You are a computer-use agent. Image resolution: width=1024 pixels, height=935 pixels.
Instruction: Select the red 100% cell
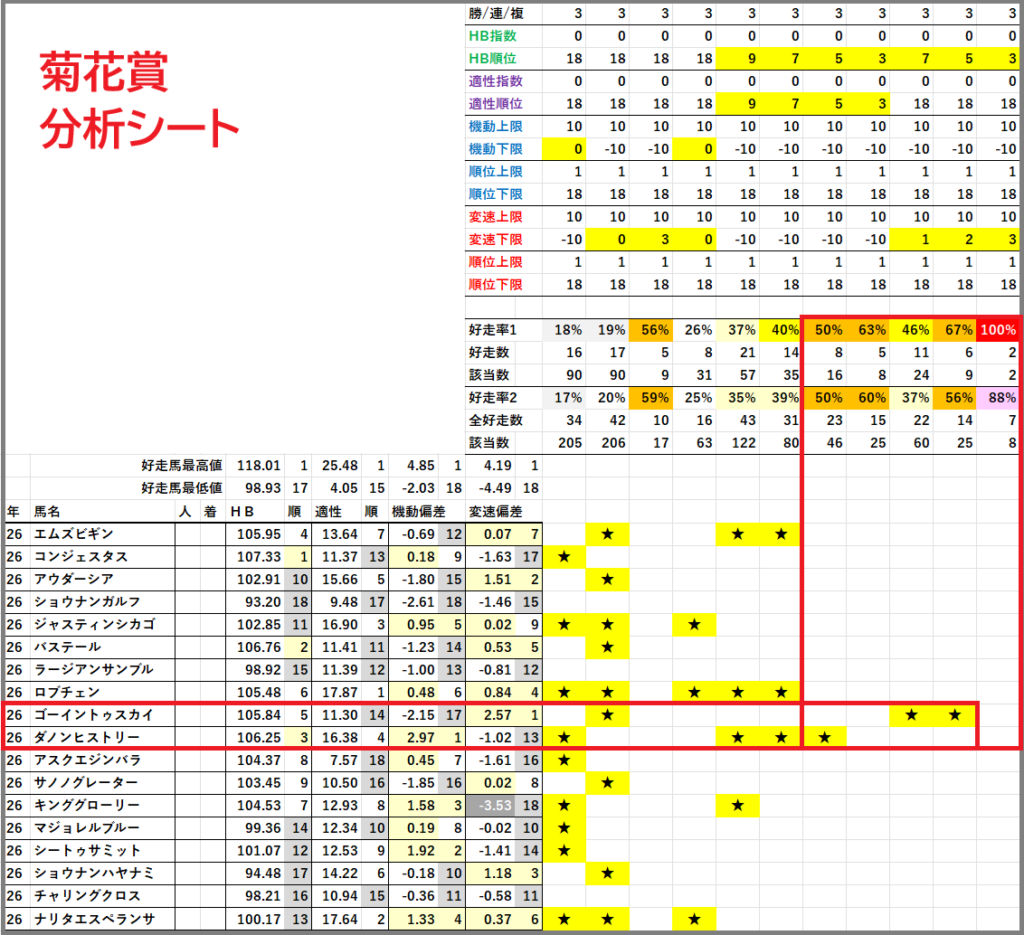(998, 330)
